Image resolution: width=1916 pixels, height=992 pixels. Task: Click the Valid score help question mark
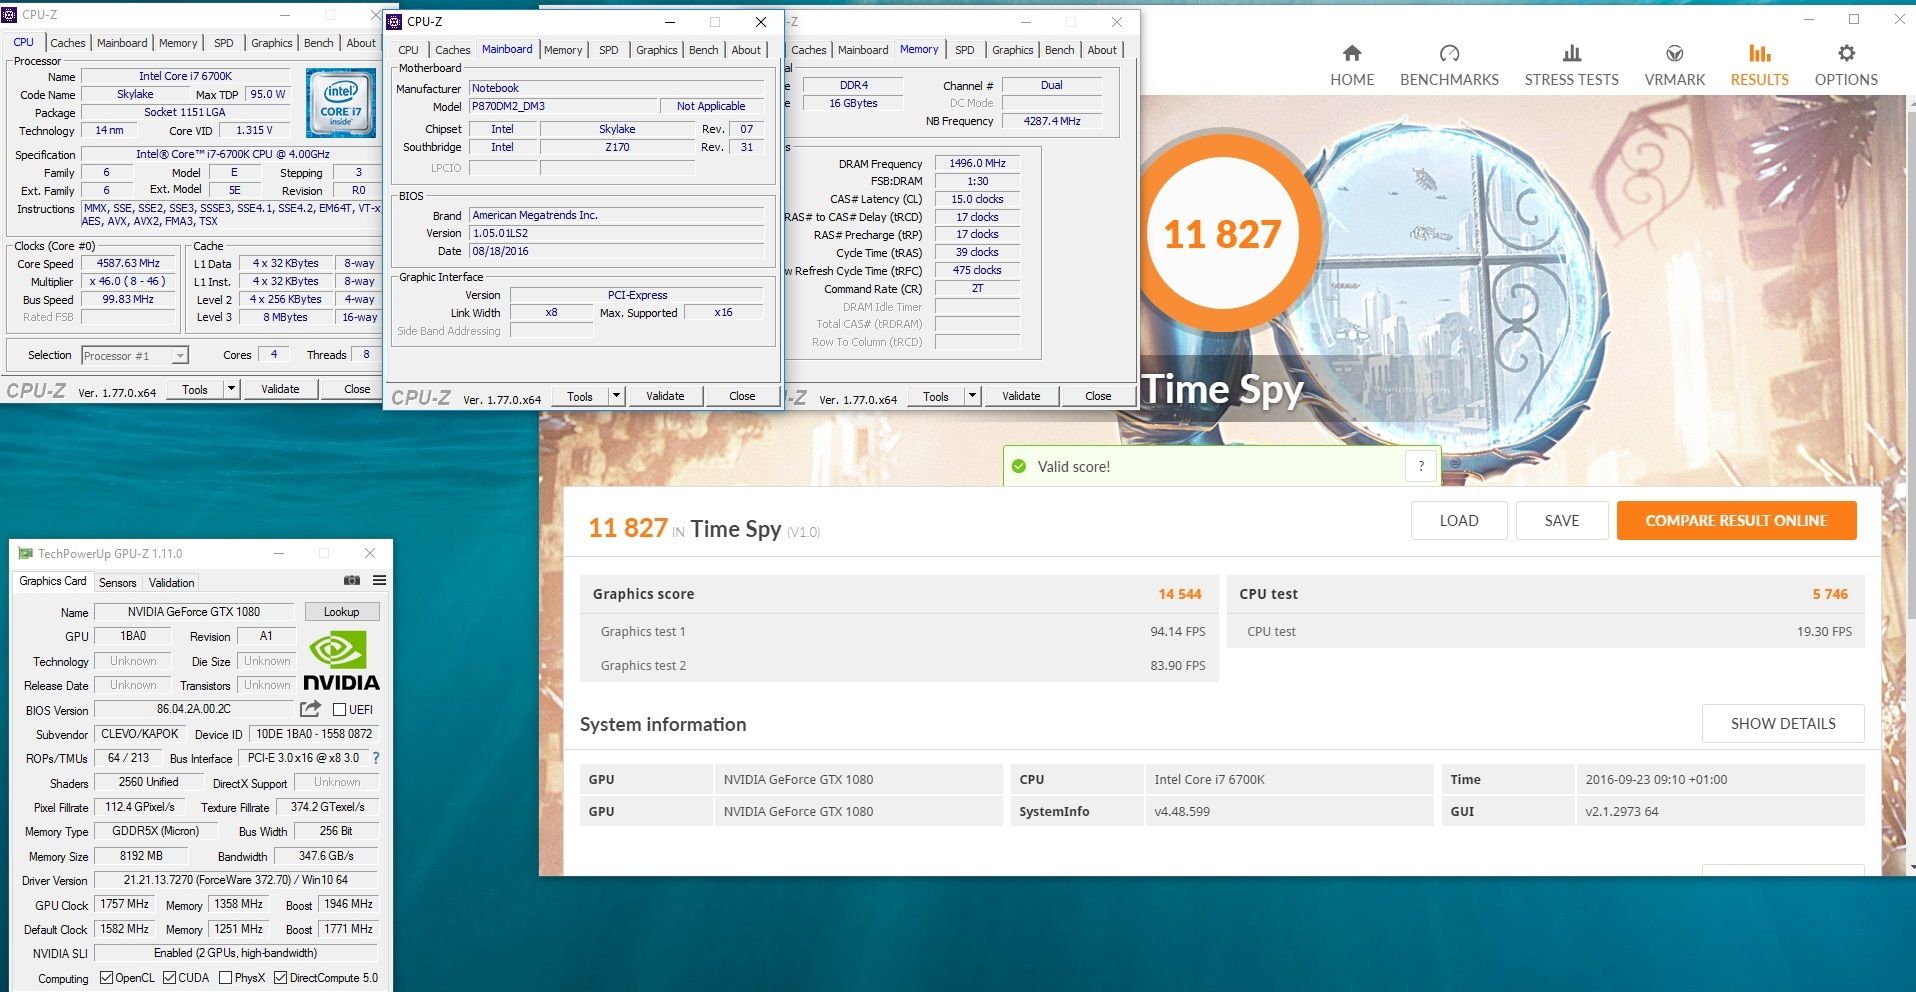1421,466
